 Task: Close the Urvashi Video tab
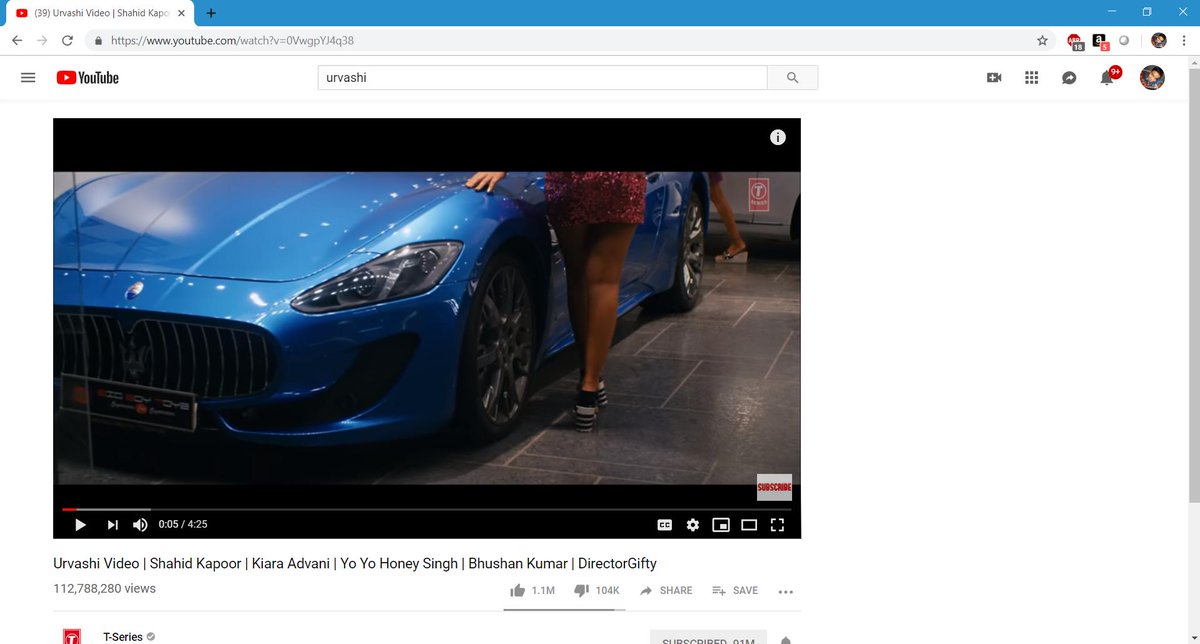181,13
